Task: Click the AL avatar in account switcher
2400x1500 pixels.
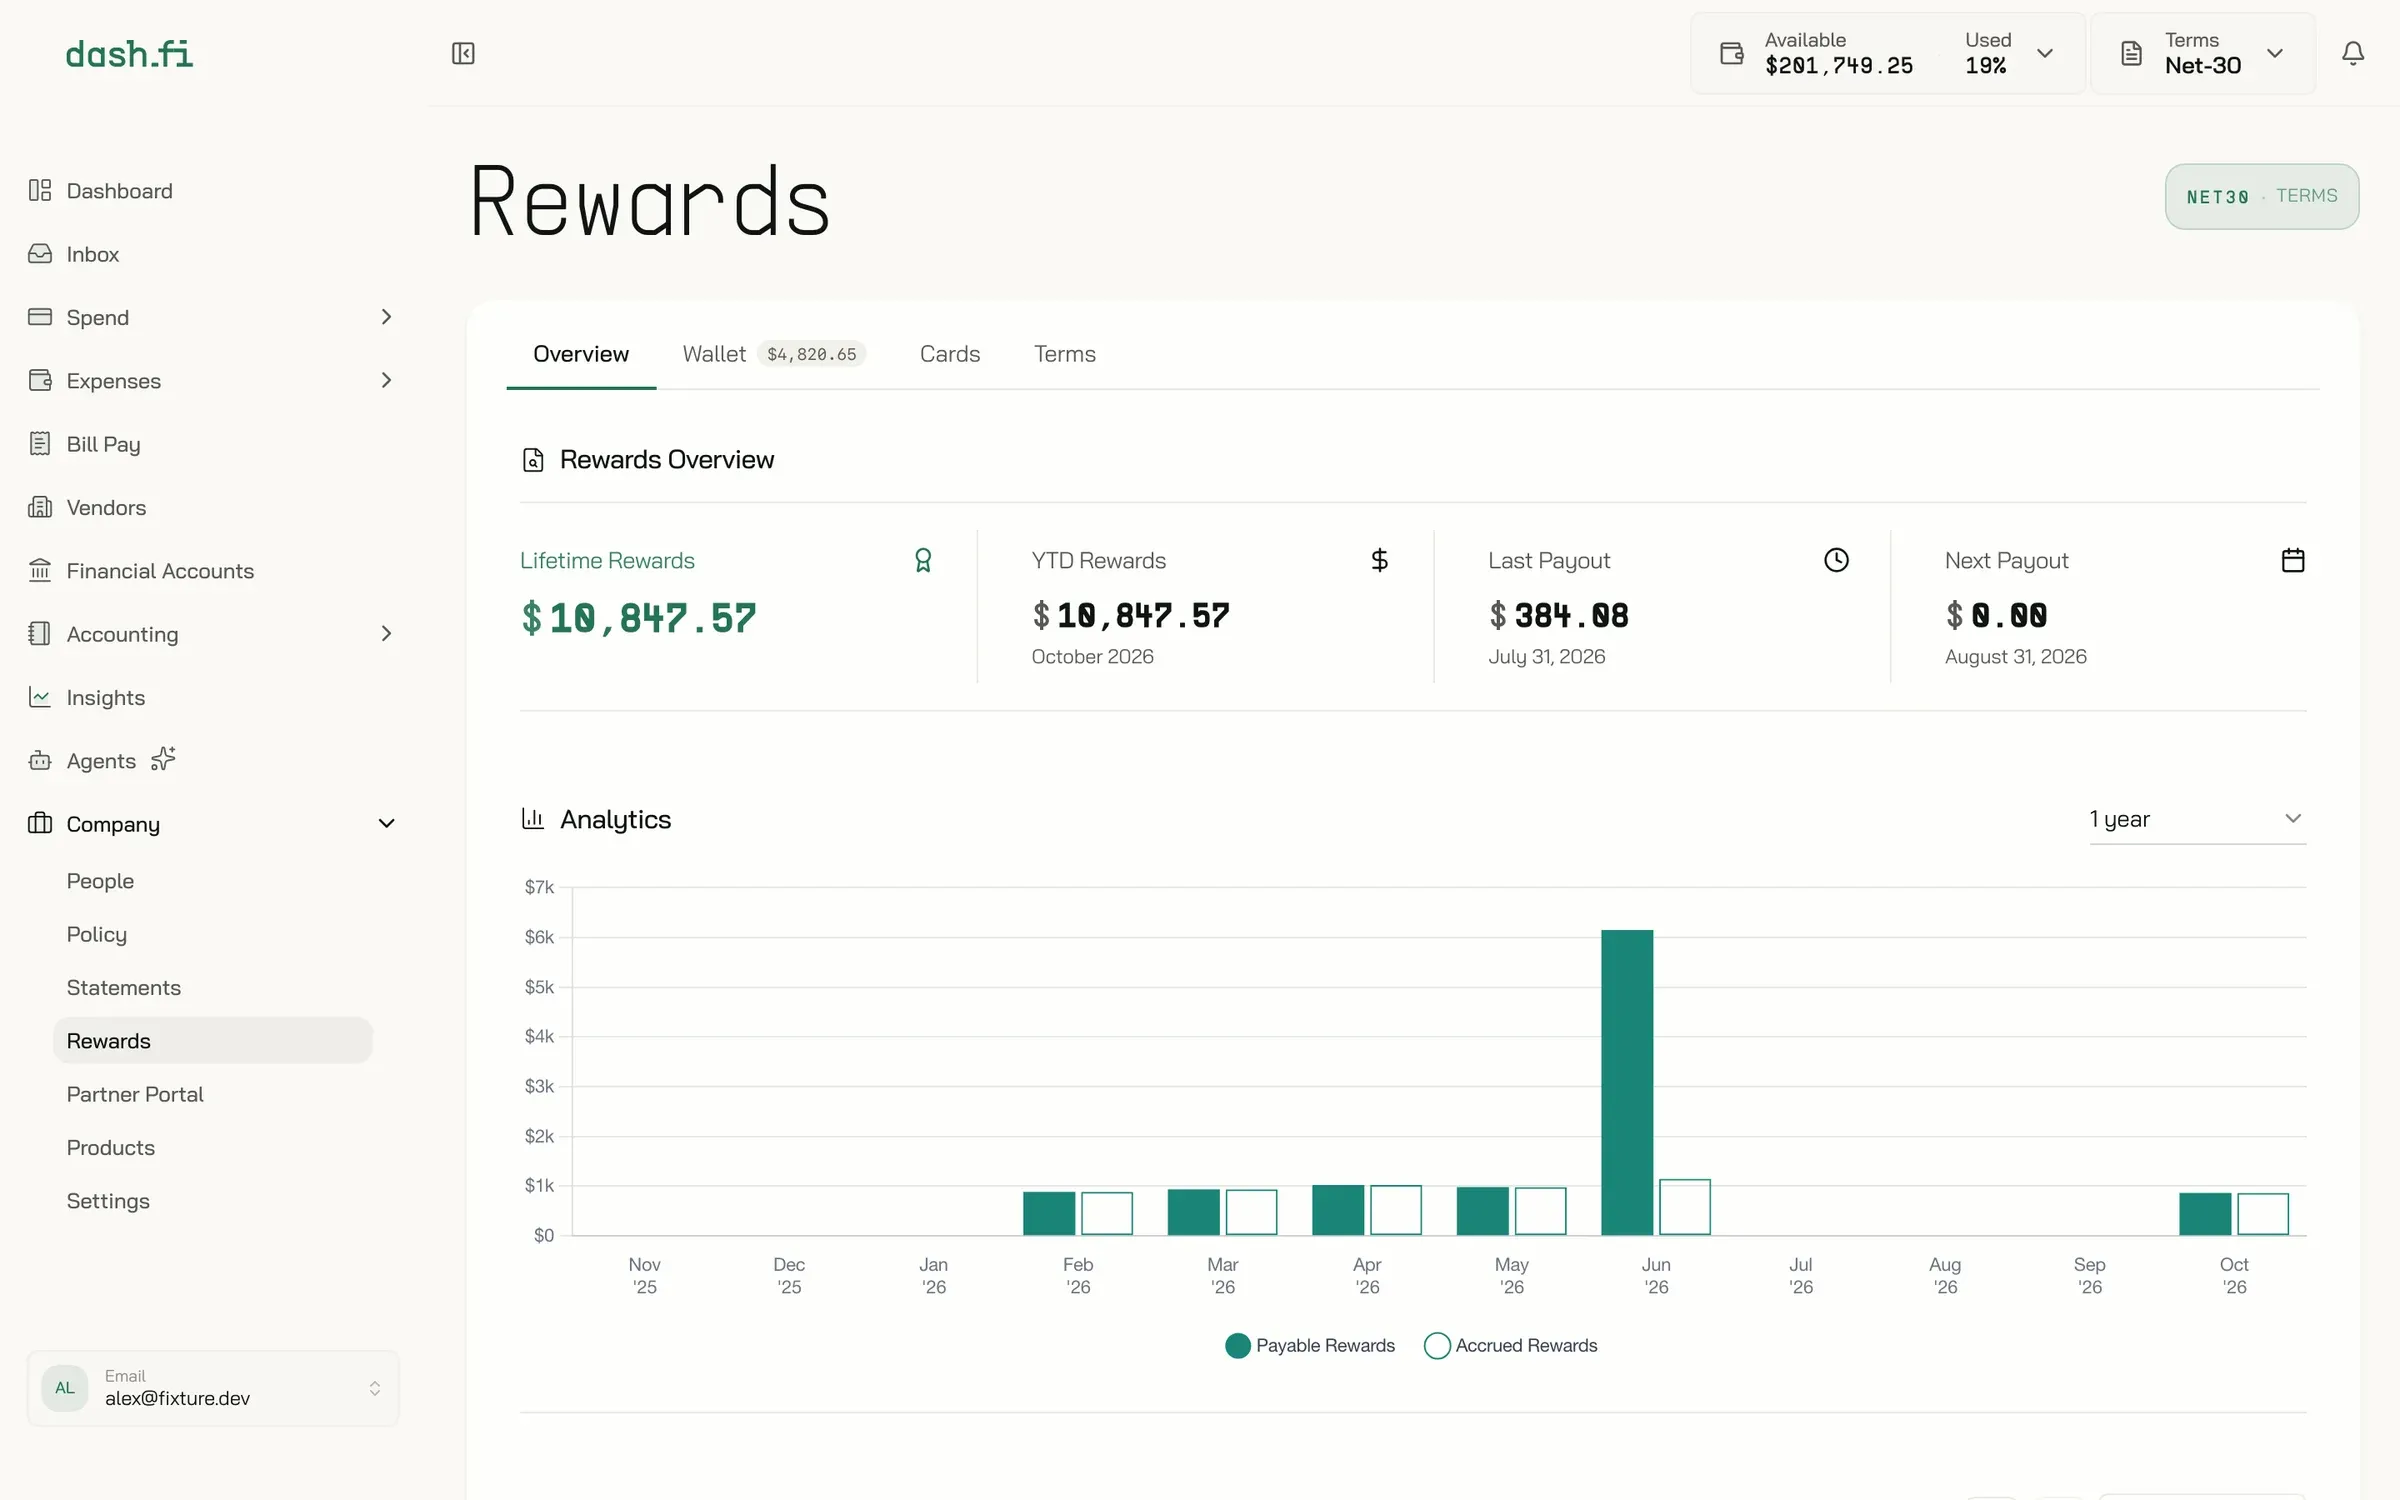Action: click(x=65, y=1388)
